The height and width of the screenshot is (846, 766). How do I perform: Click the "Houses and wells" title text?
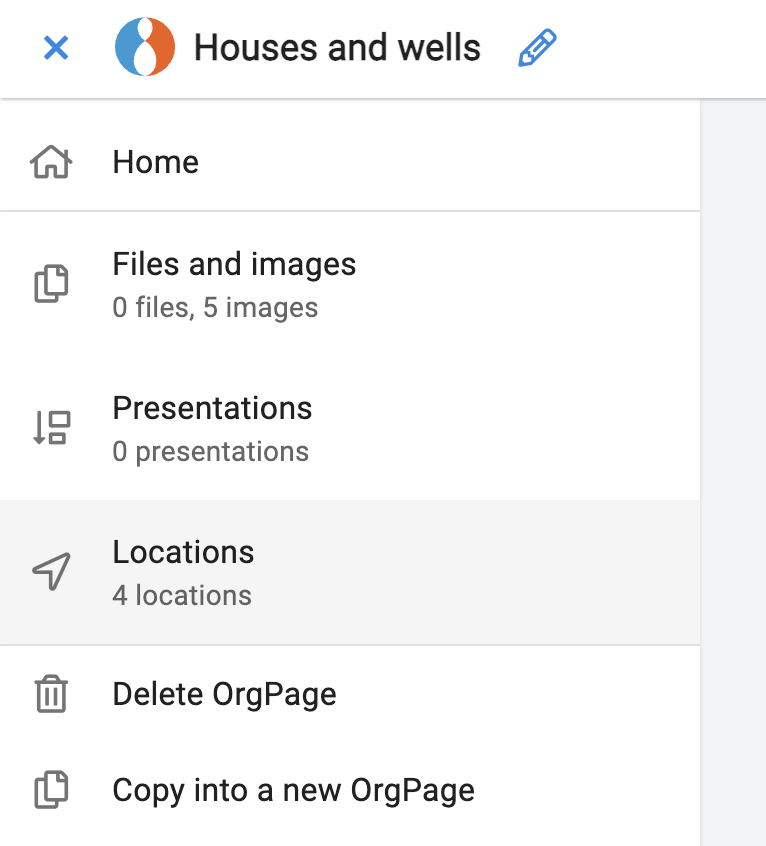tap(337, 47)
